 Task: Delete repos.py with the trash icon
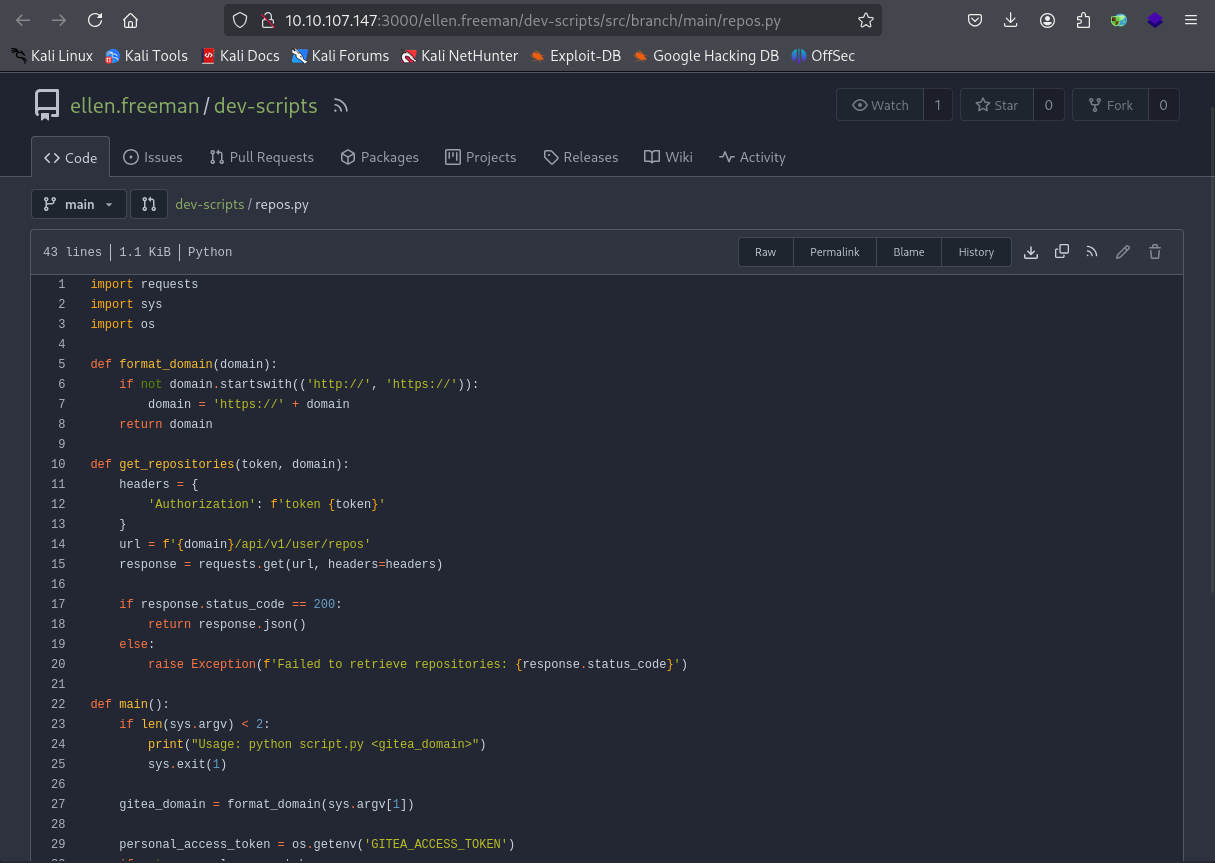[1155, 252]
